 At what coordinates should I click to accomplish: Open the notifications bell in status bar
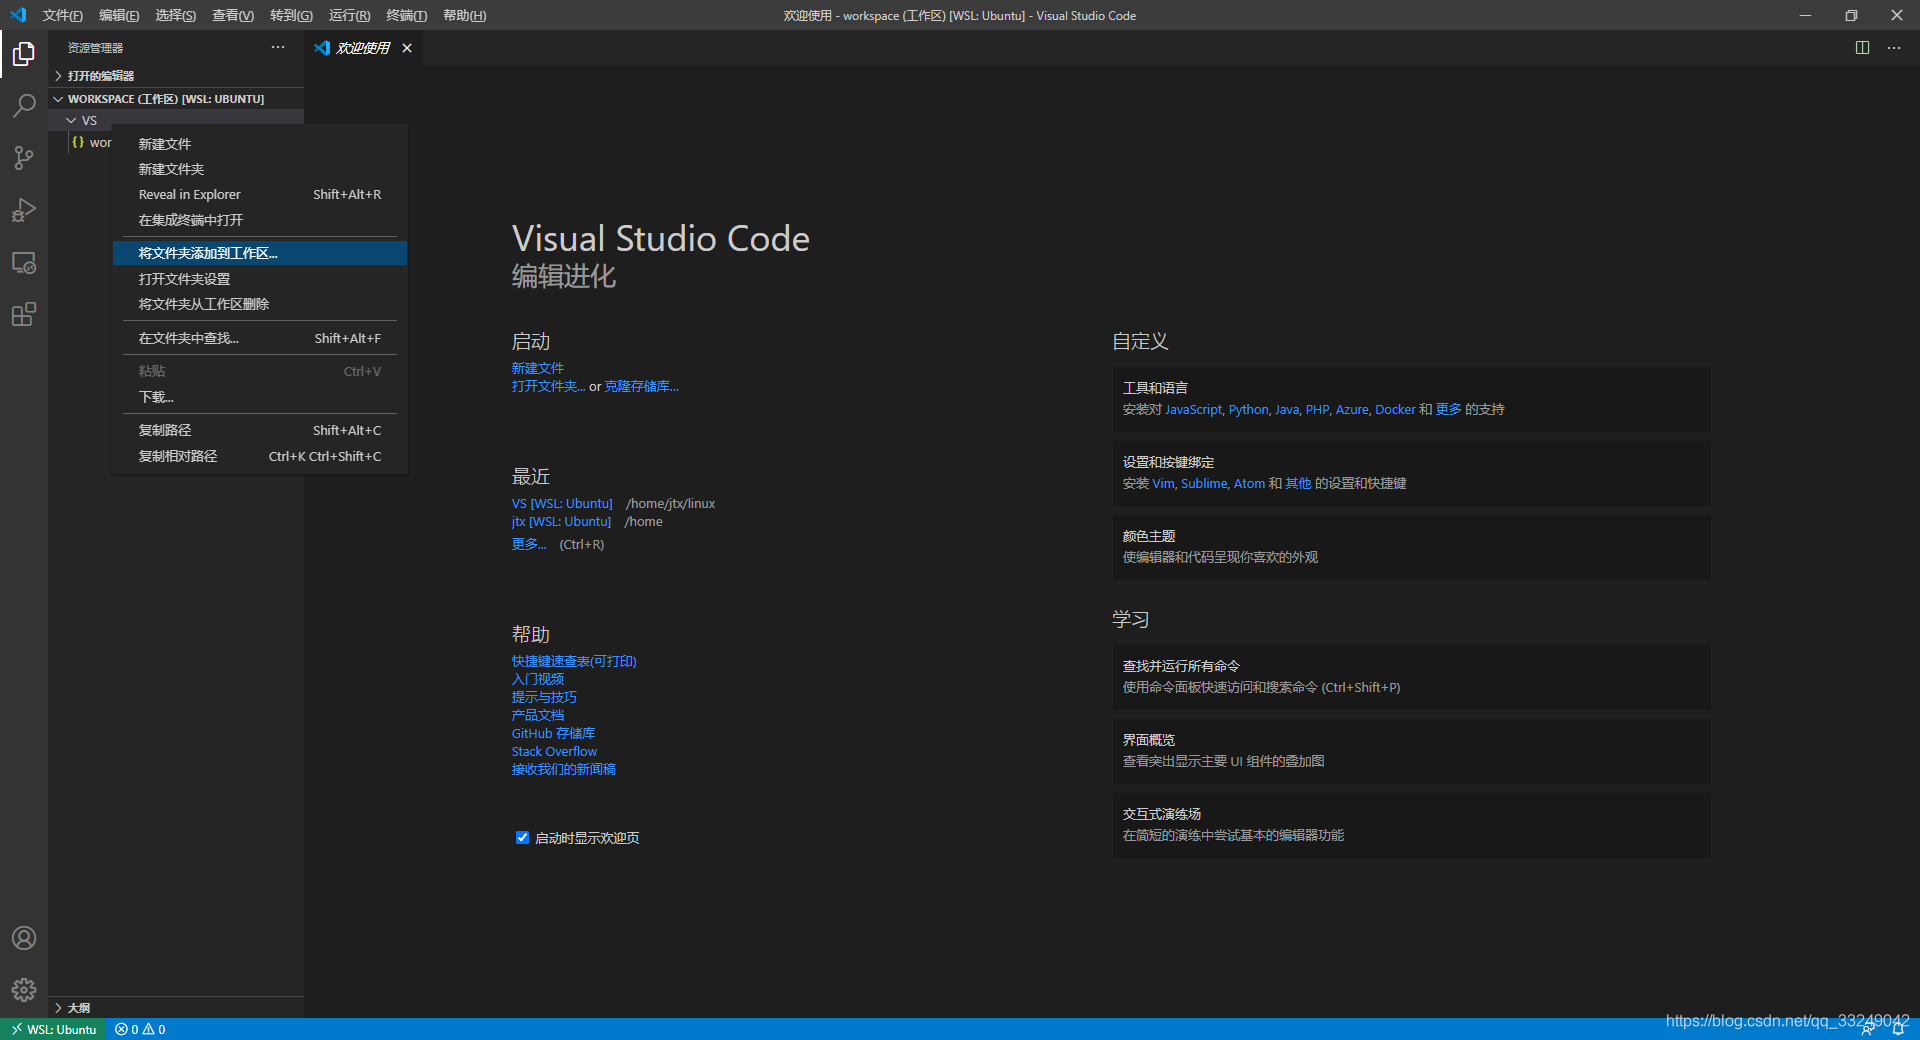pos(1898,1029)
